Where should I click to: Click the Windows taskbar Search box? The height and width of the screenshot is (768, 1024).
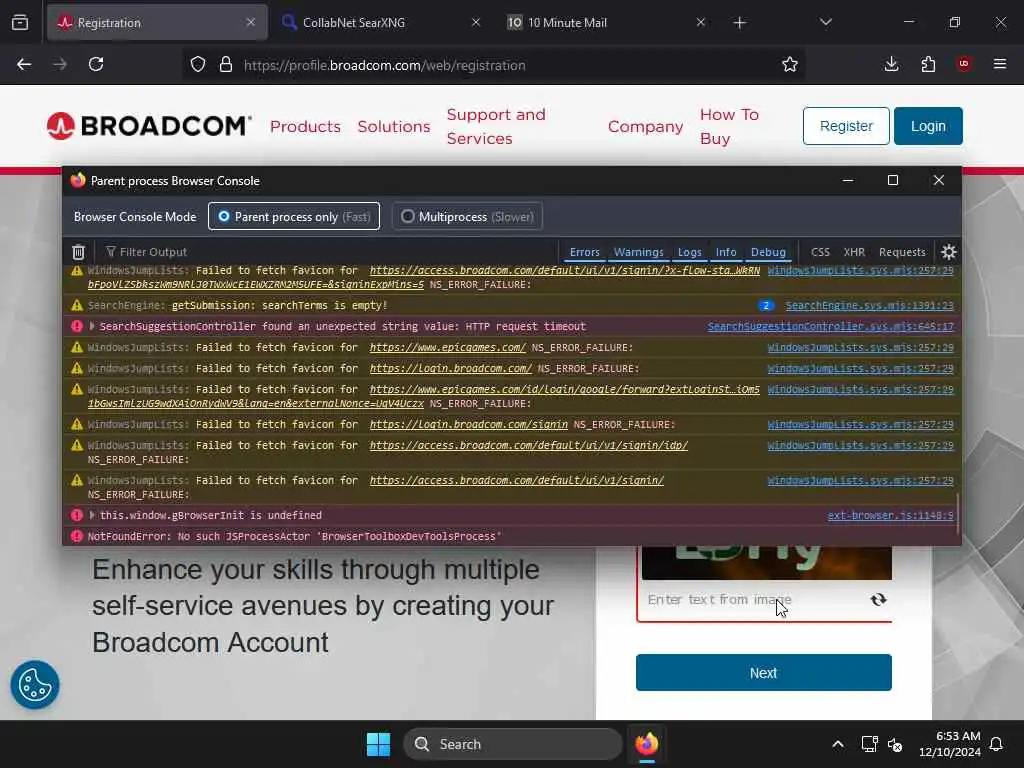coord(513,744)
